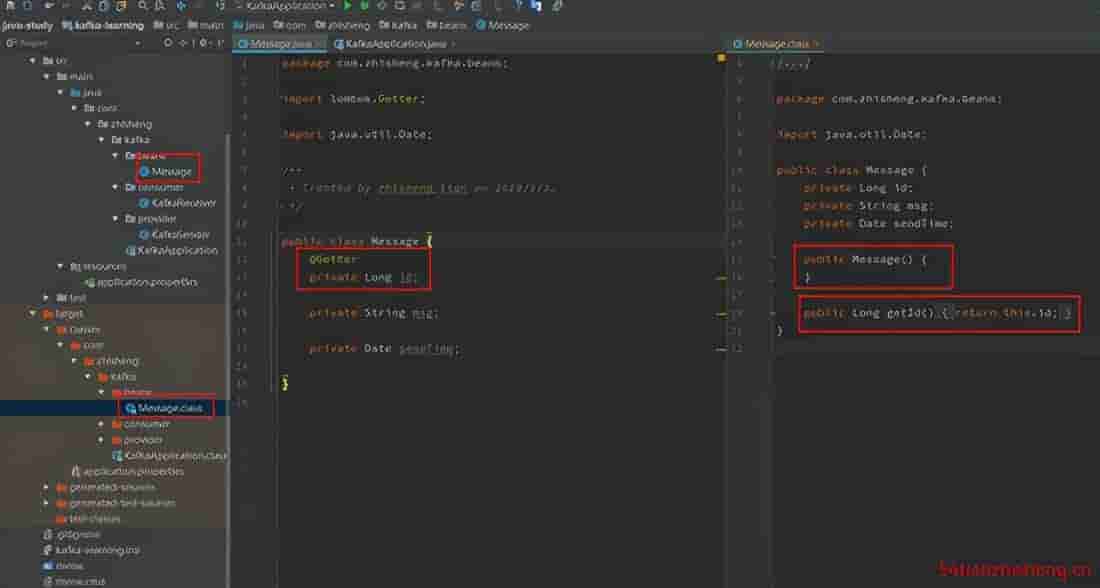Image resolution: width=1100 pixels, height=588 pixels.
Task: Open KafkaReceiver class in project tree
Action: coord(183,203)
